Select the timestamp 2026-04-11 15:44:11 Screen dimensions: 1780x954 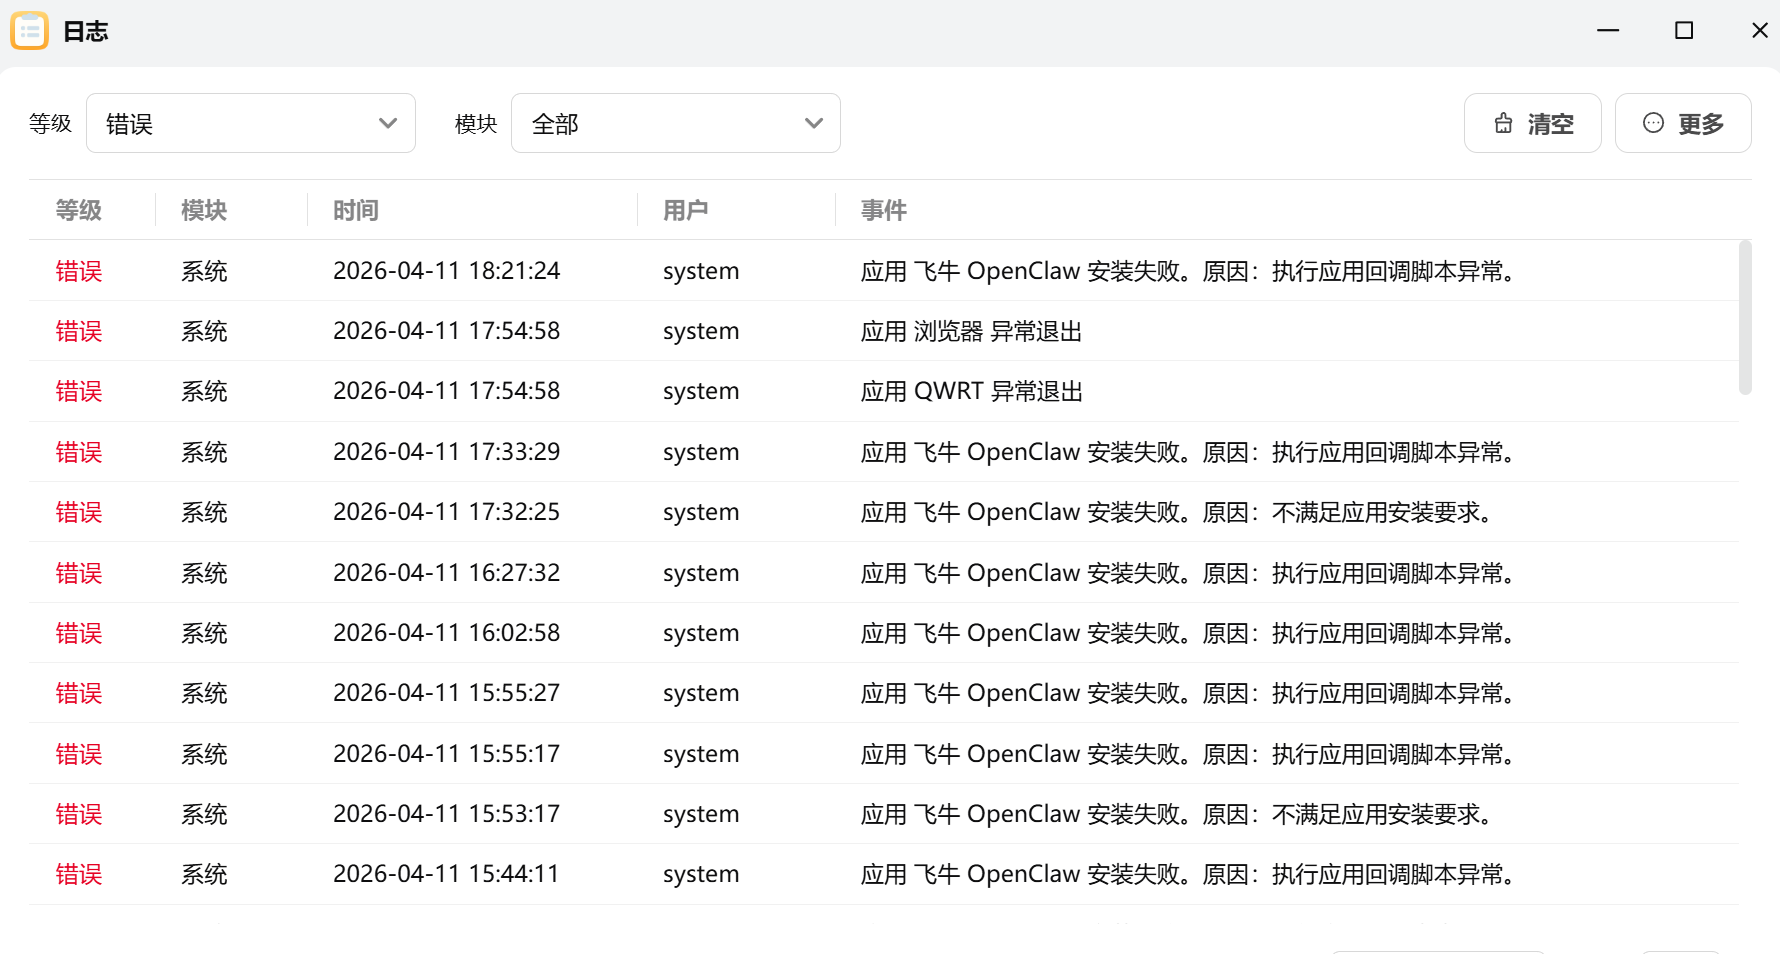click(x=446, y=874)
